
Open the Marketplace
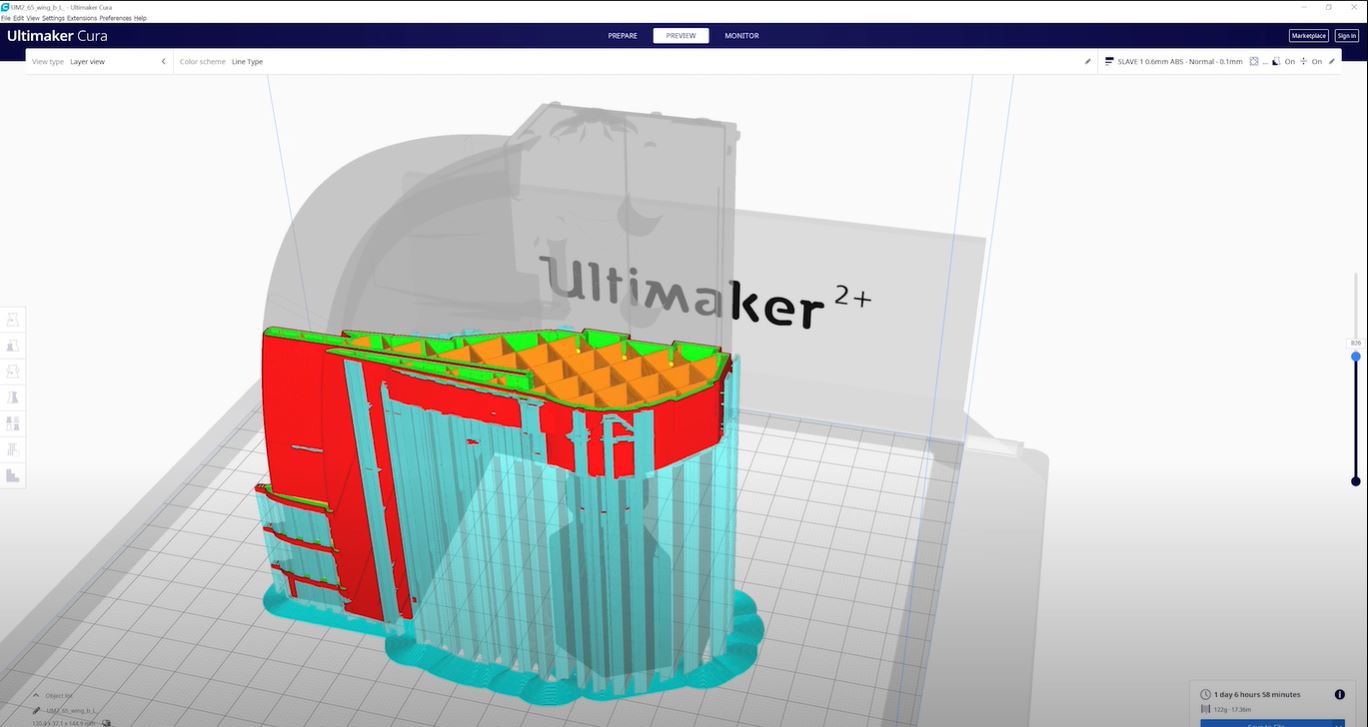[1308, 36]
